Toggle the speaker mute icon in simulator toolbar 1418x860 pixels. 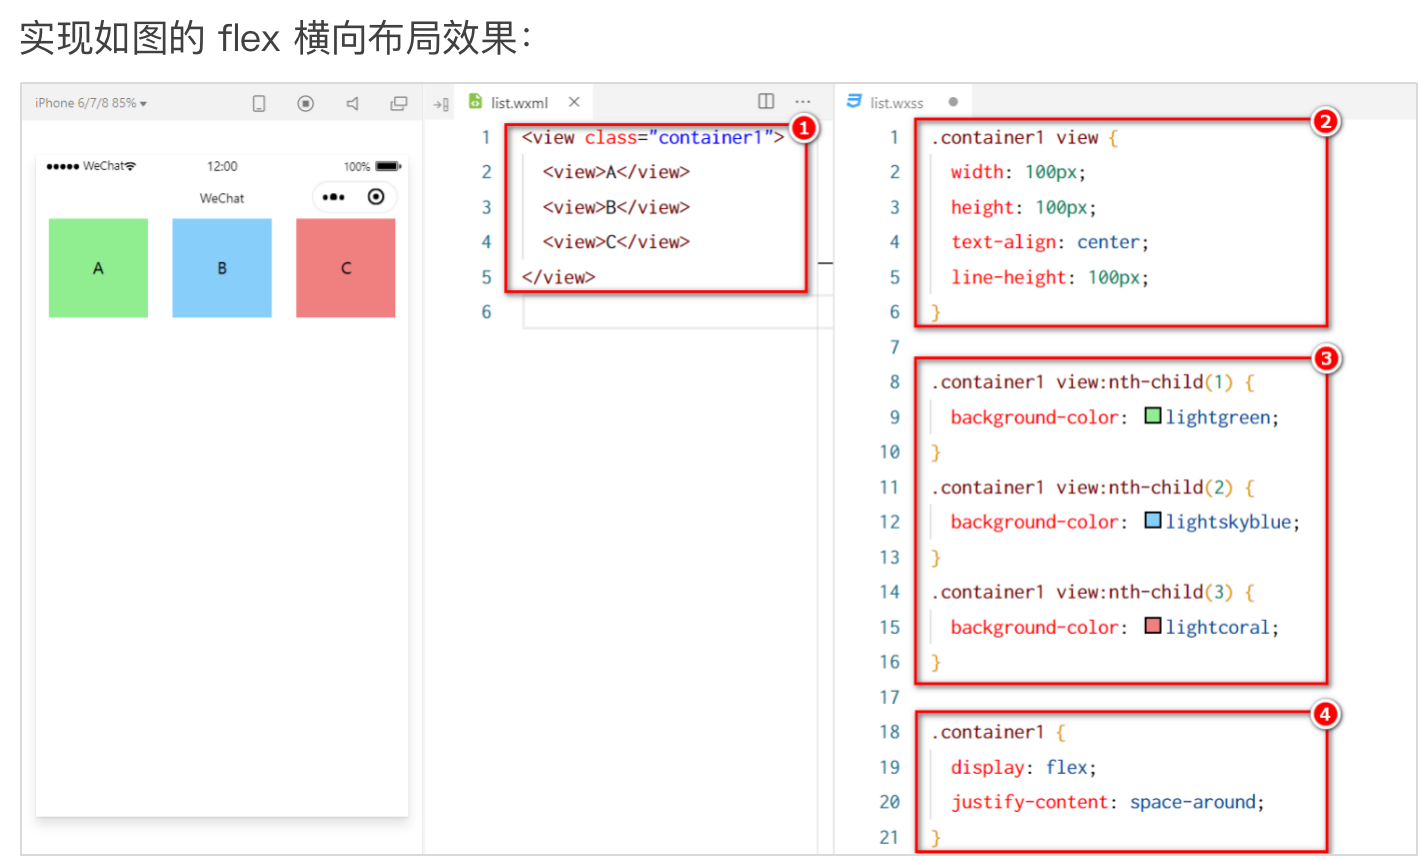[352, 103]
